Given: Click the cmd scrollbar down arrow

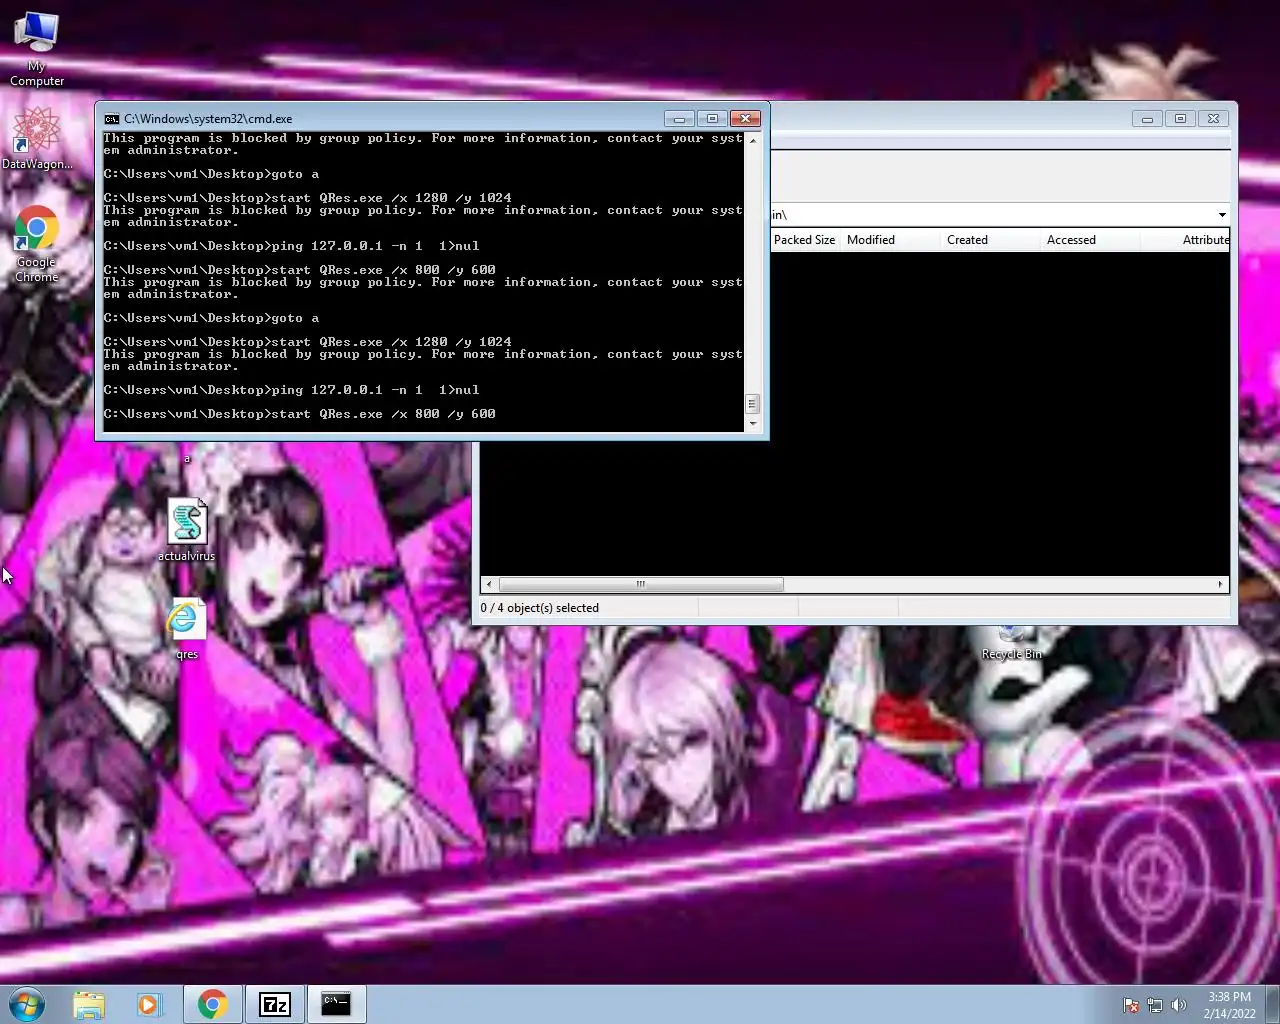Looking at the screenshot, I should 753,424.
